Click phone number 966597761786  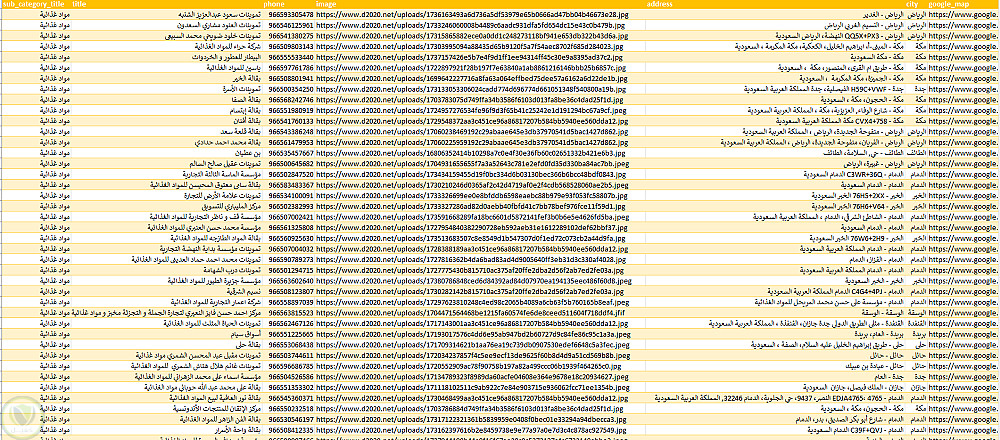(290, 68)
